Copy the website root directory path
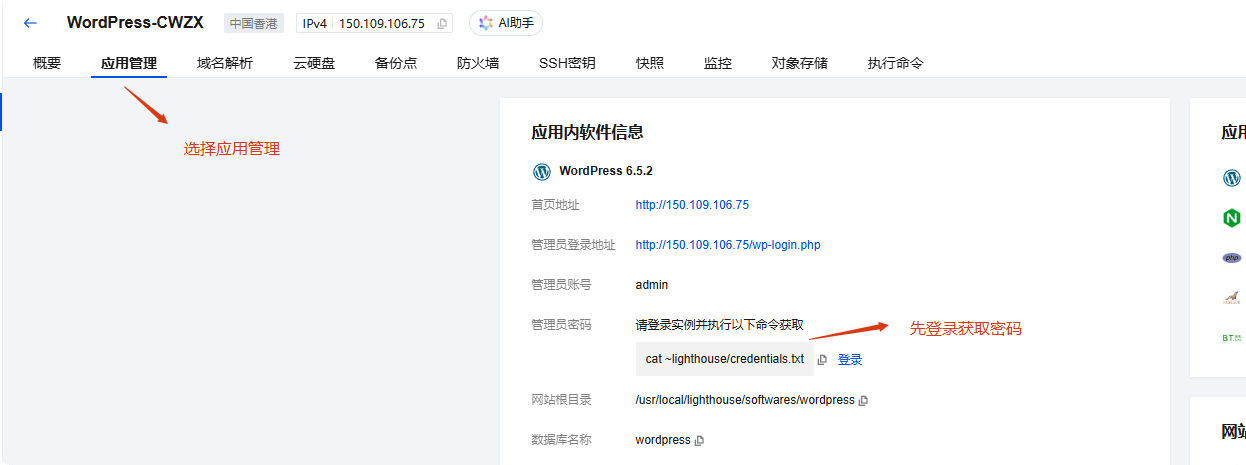Viewport: 1246px width, 465px height. click(864, 401)
